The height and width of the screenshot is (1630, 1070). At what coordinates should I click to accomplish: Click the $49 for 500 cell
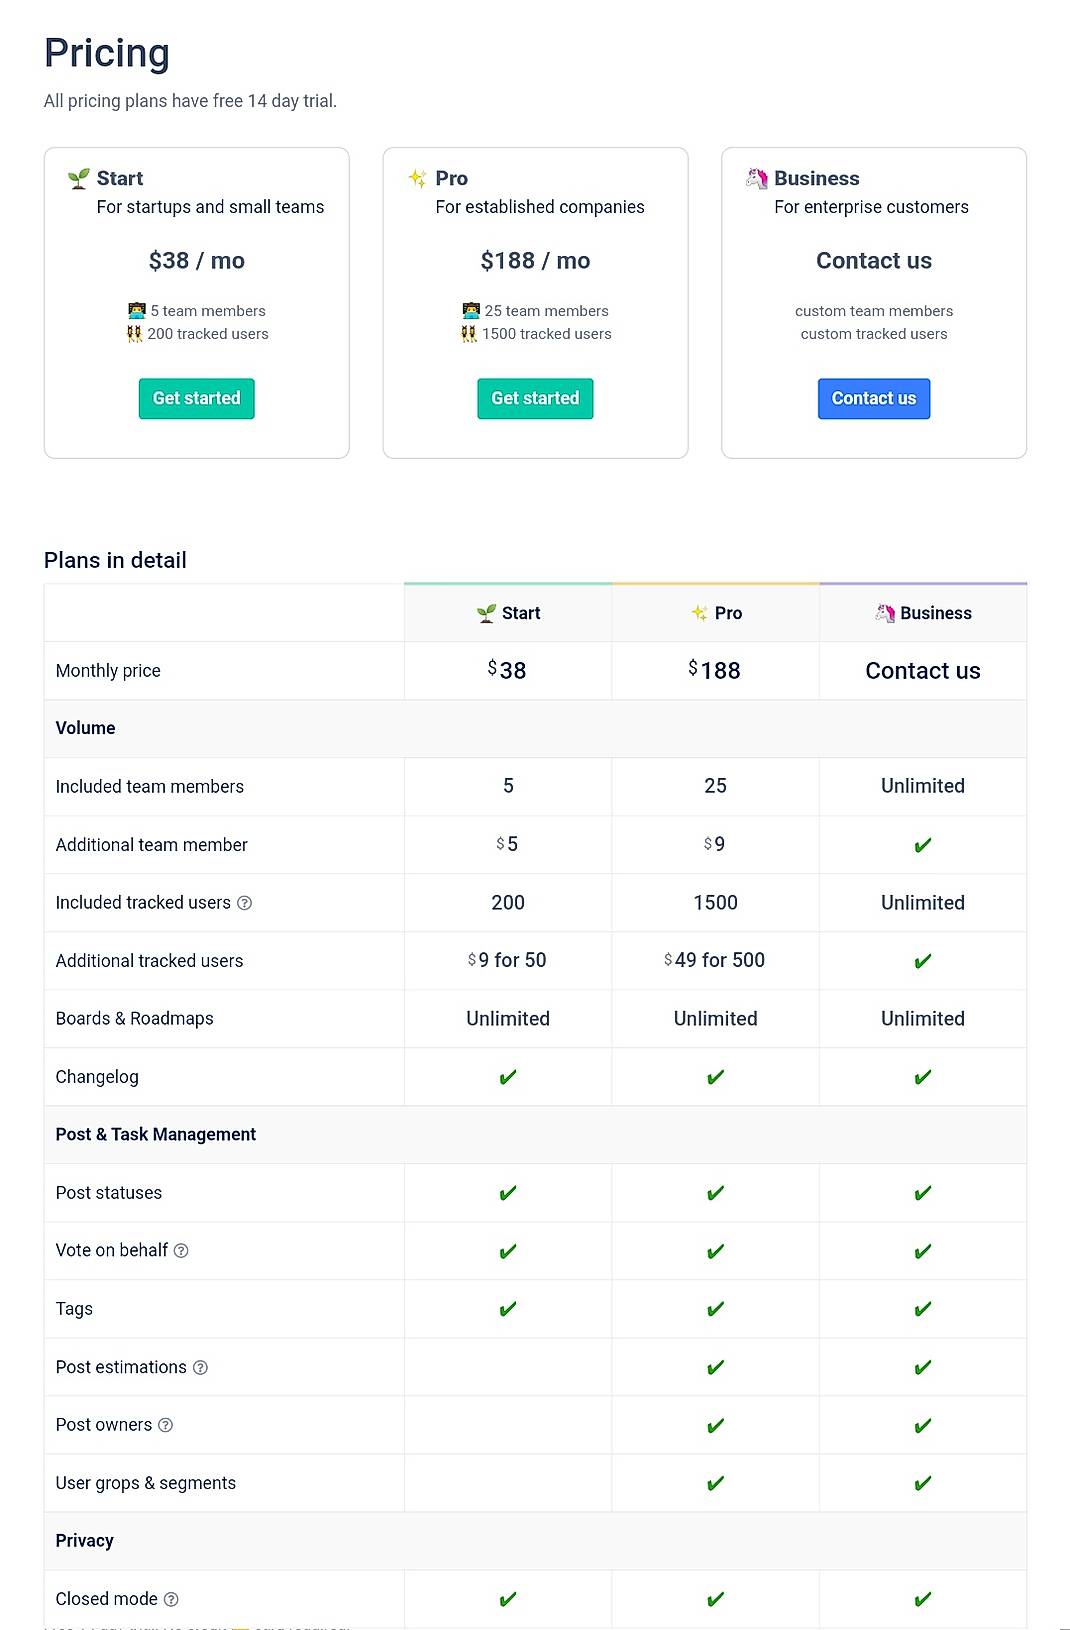pos(714,961)
